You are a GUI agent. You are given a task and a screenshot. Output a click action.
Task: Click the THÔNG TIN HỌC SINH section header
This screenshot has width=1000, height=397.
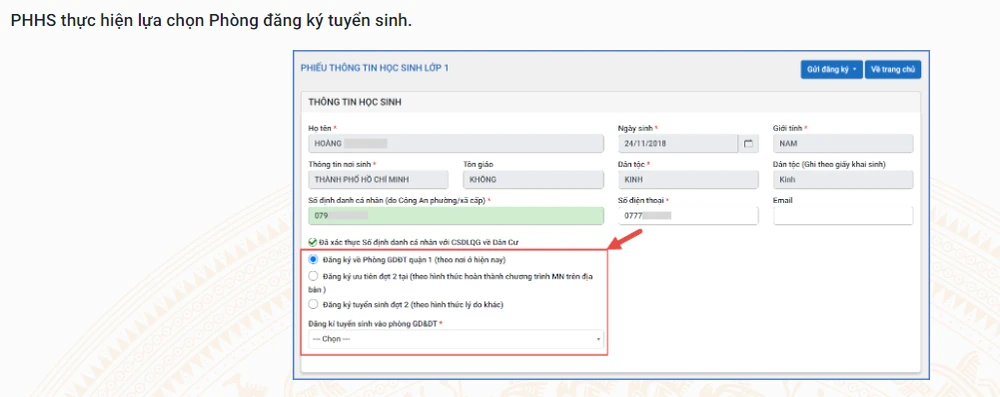tap(355, 102)
